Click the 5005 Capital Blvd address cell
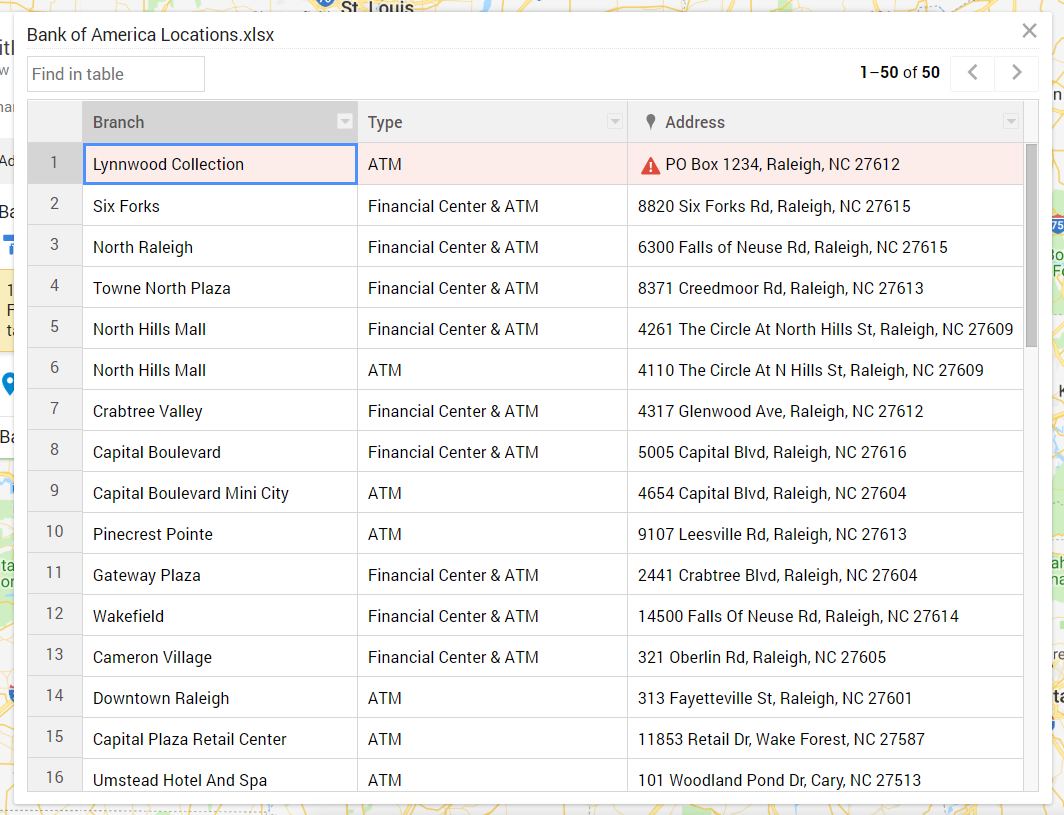Screen dimensions: 1064x815 [x=825, y=452]
